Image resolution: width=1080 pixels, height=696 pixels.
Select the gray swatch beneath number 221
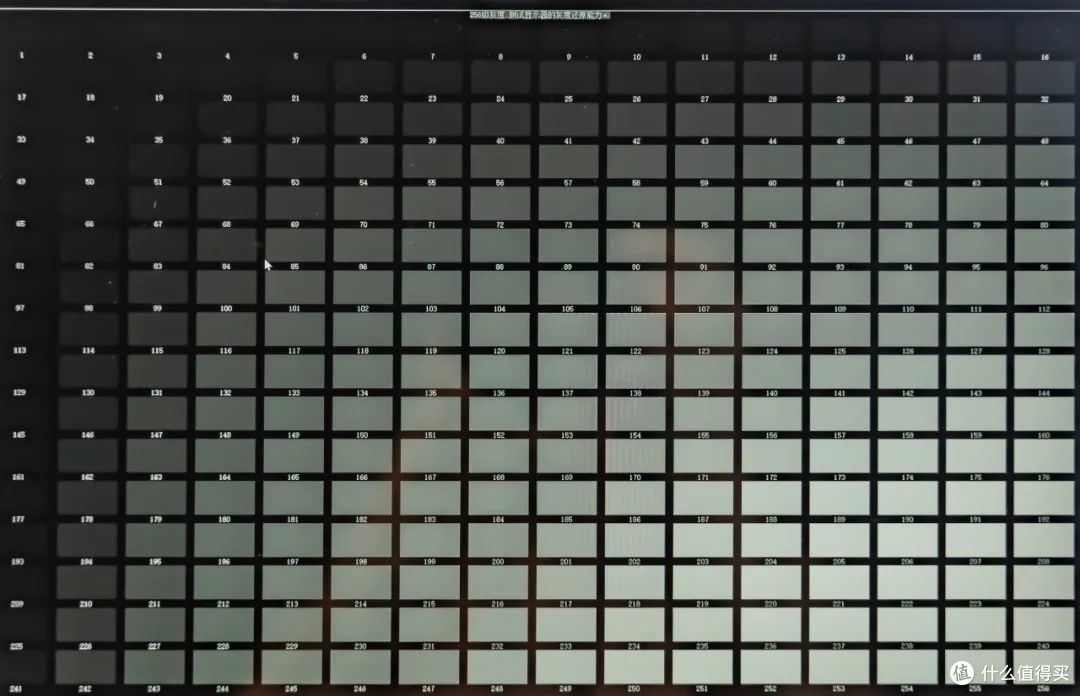tap(838, 625)
